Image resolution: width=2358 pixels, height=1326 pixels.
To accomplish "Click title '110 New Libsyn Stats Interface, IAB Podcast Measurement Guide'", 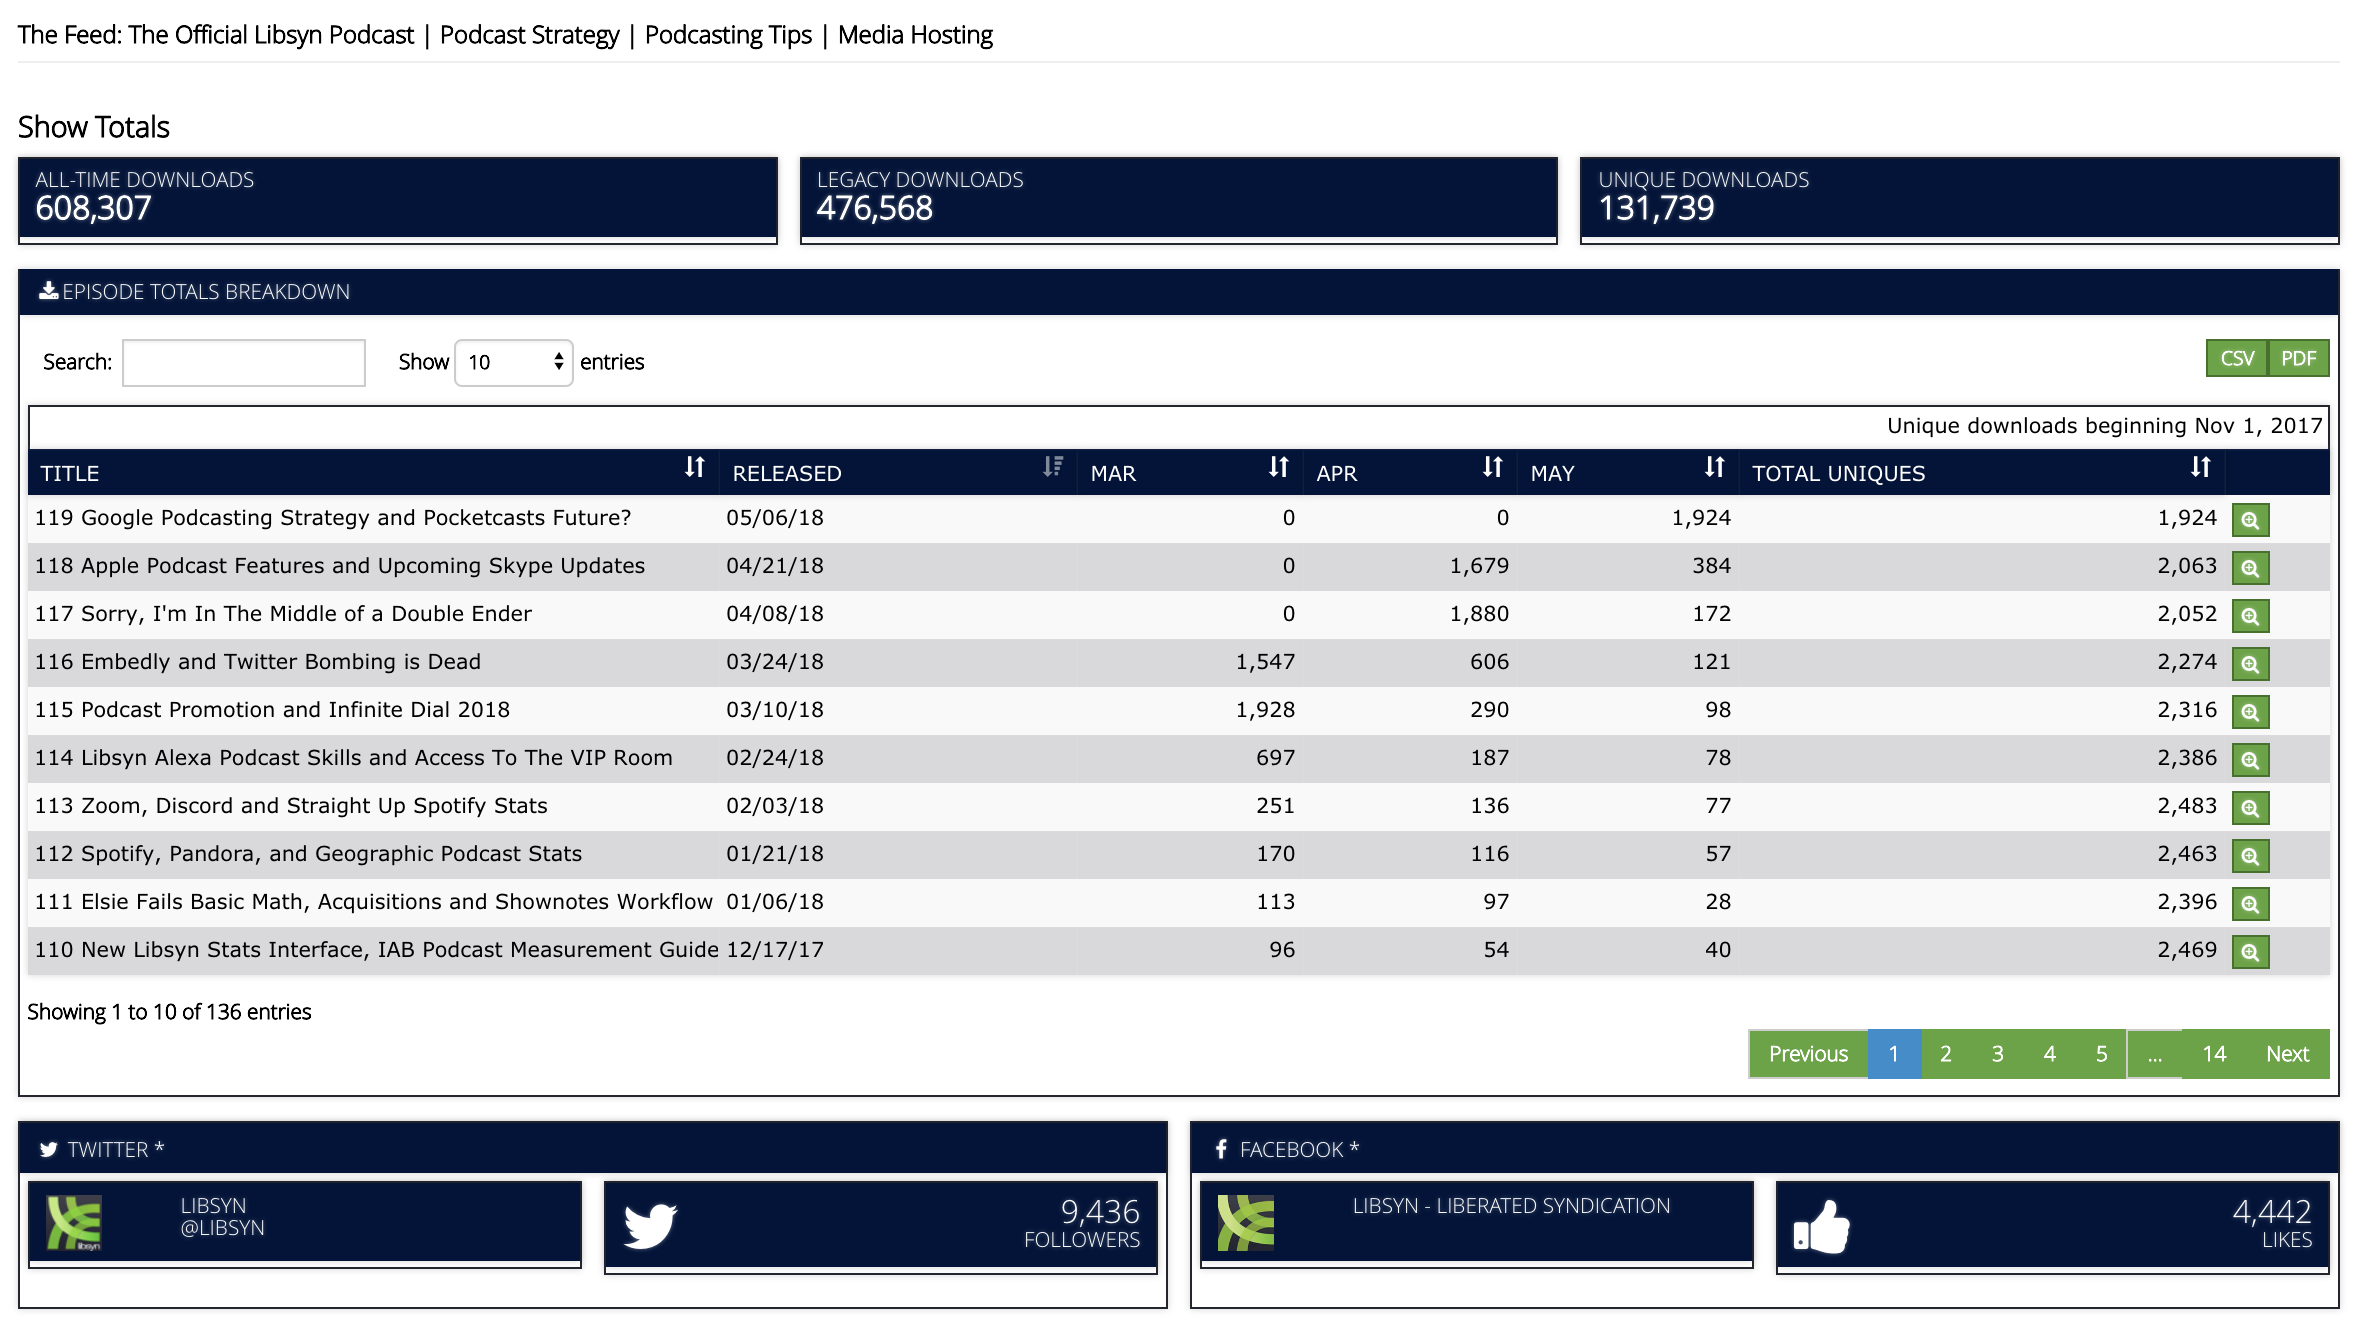I will click(x=377, y=950).
